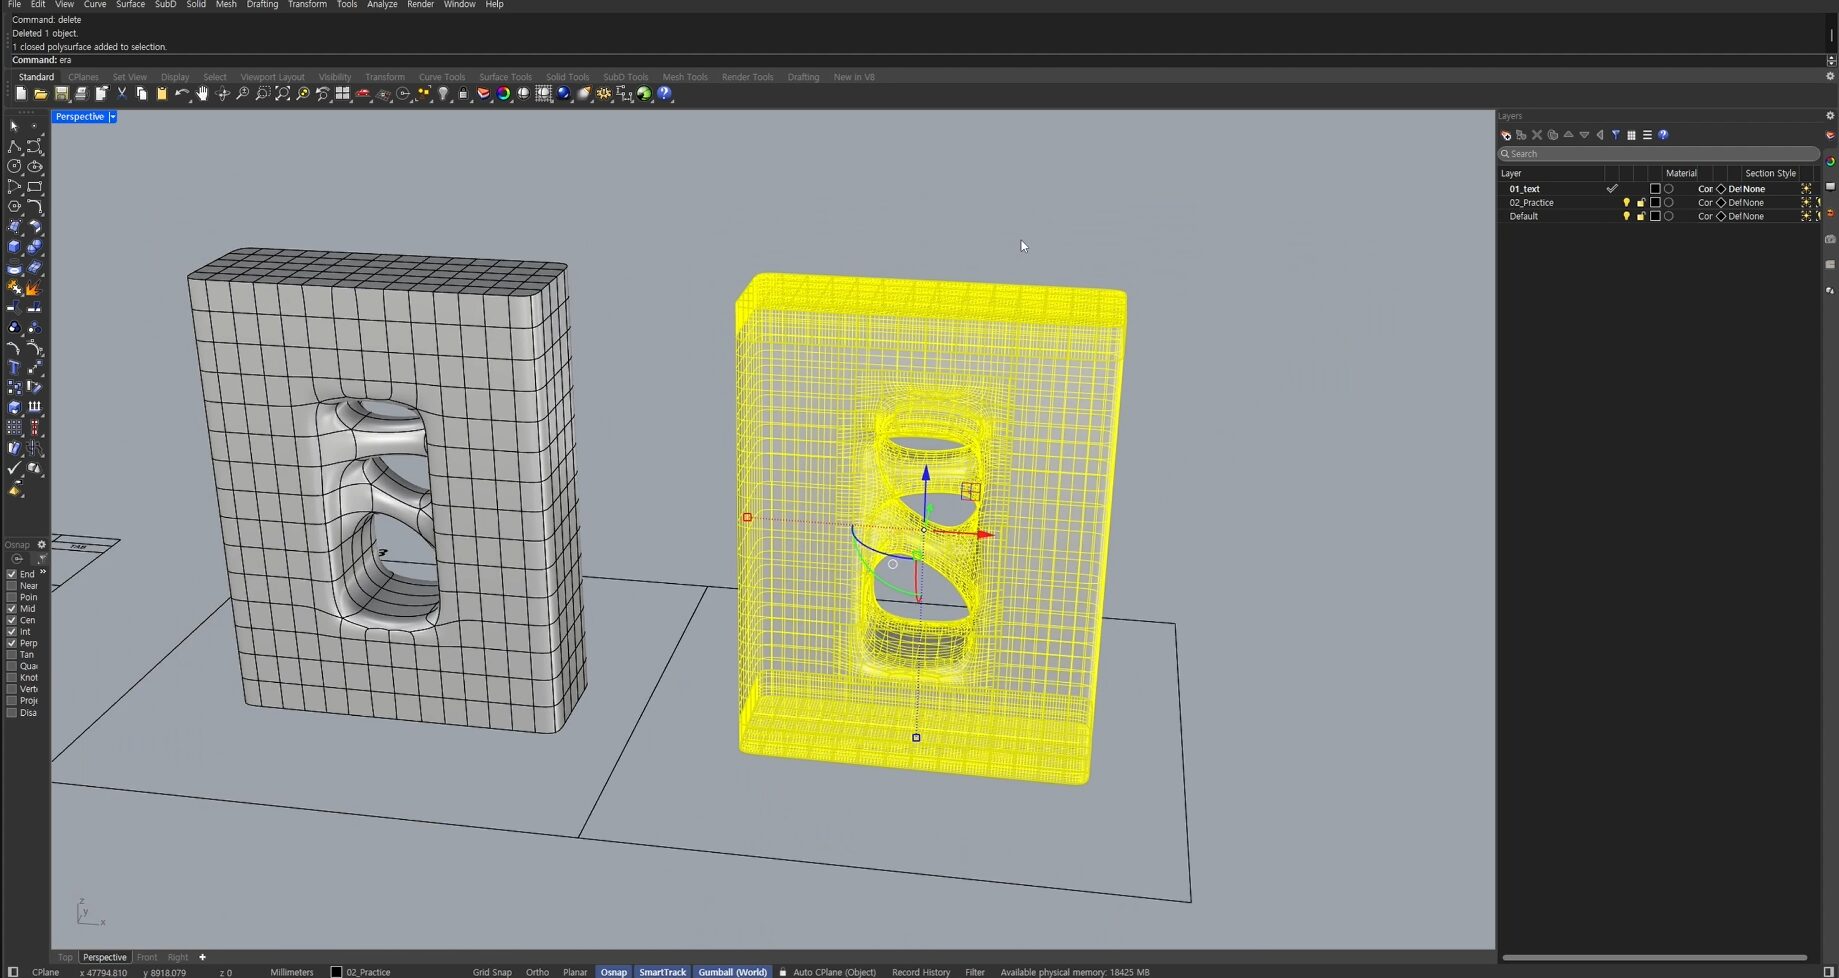Open the Surface menu
Screen dimensions: 1839x978
pyautogui.click(x=130, y=5)
